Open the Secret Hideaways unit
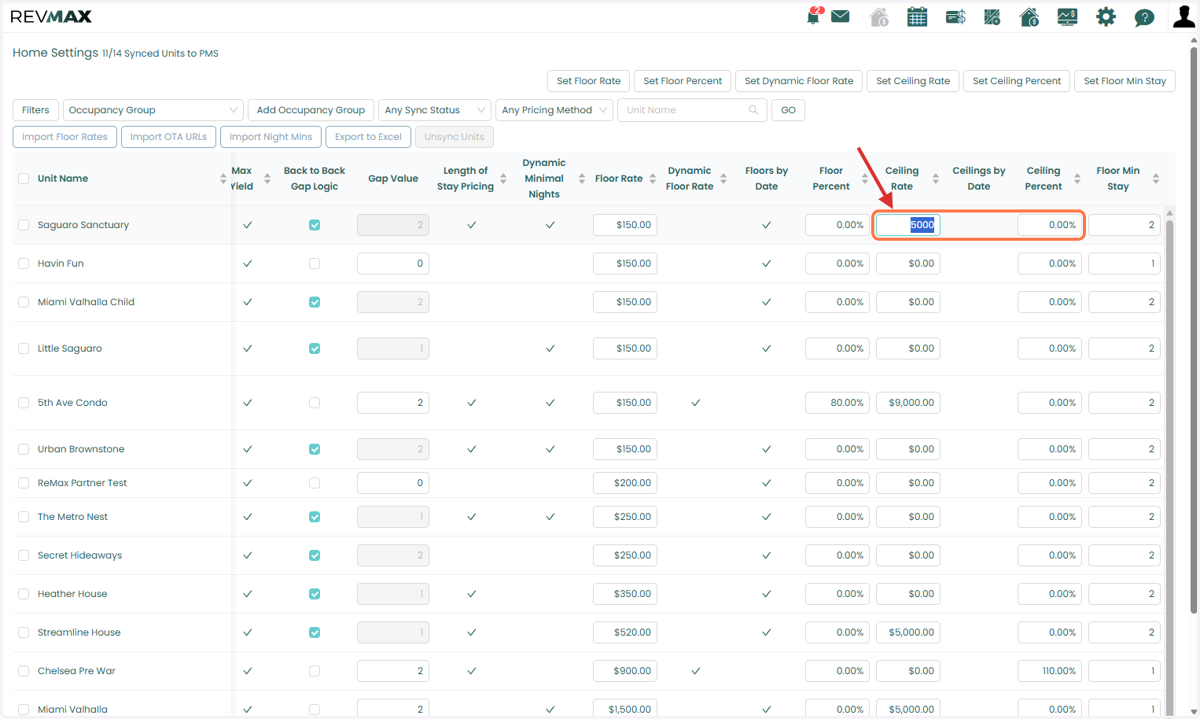This screenshot has height=719, width=1200. 80,555
